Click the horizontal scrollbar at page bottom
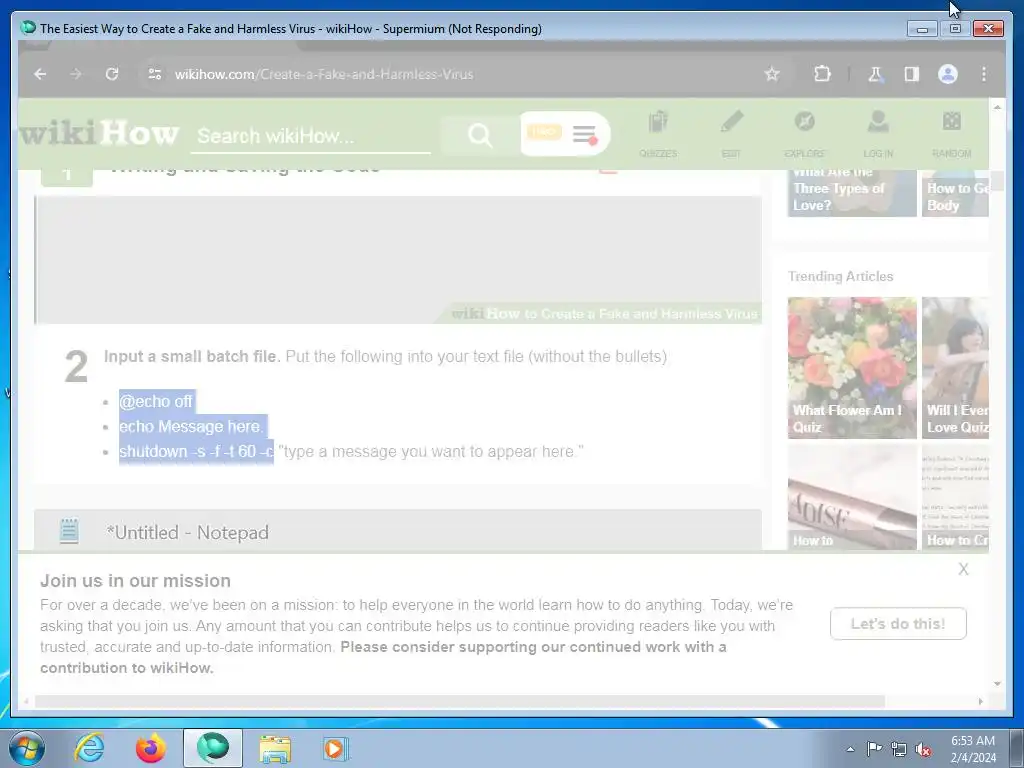The image size is (1024, 768). tap(460, 701)
